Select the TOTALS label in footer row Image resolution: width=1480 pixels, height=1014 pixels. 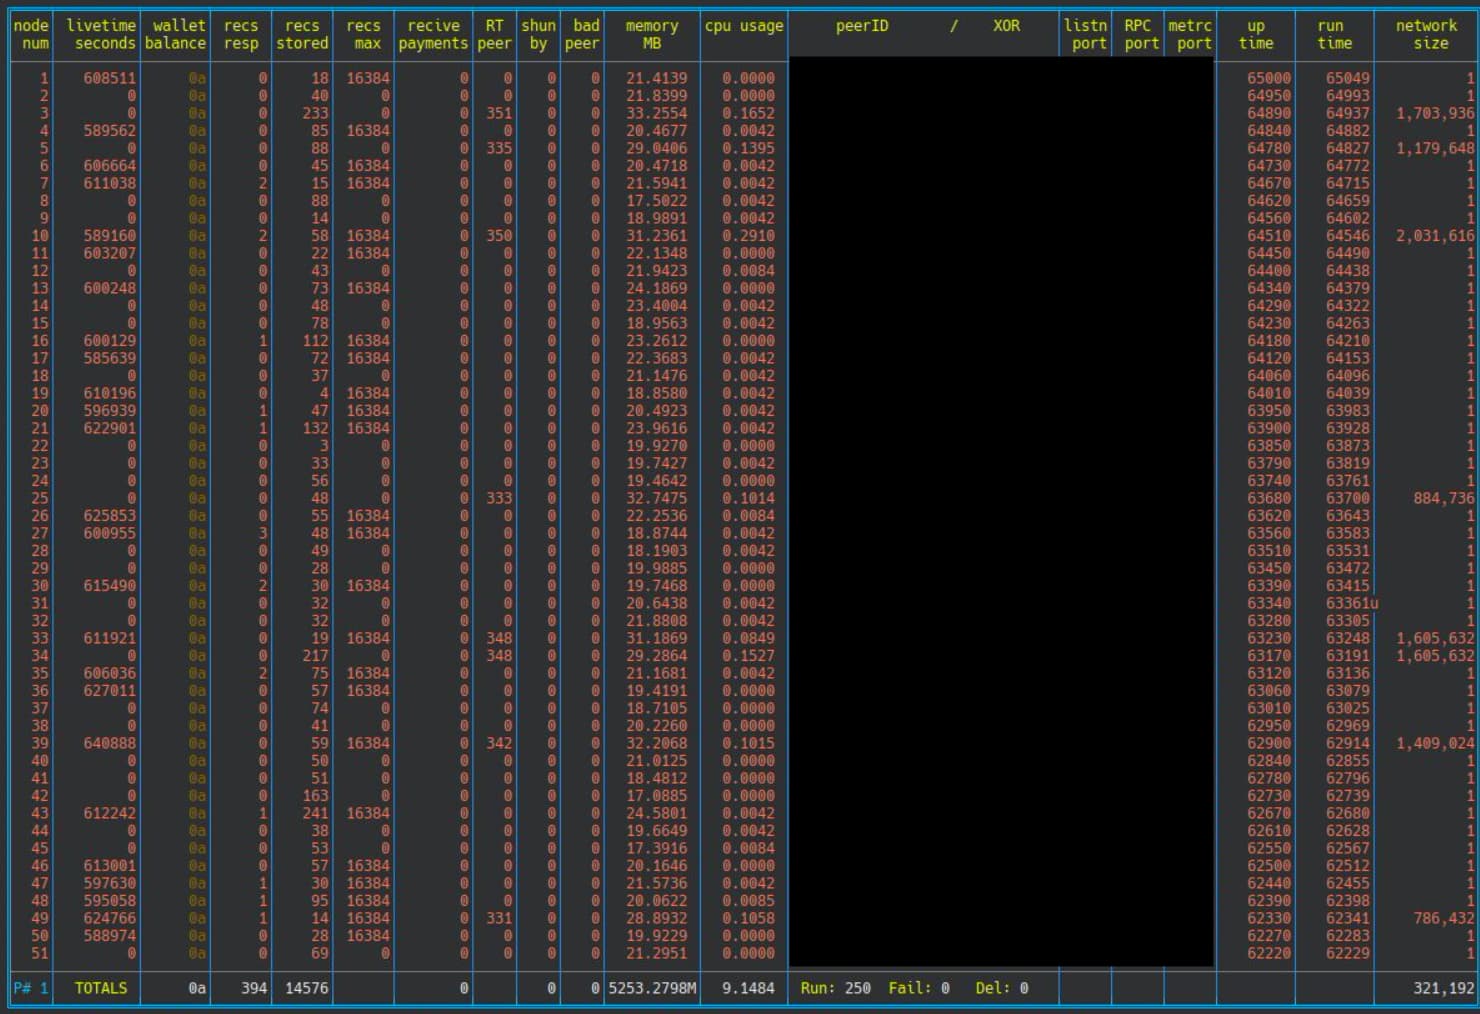(x=101, y=988)
